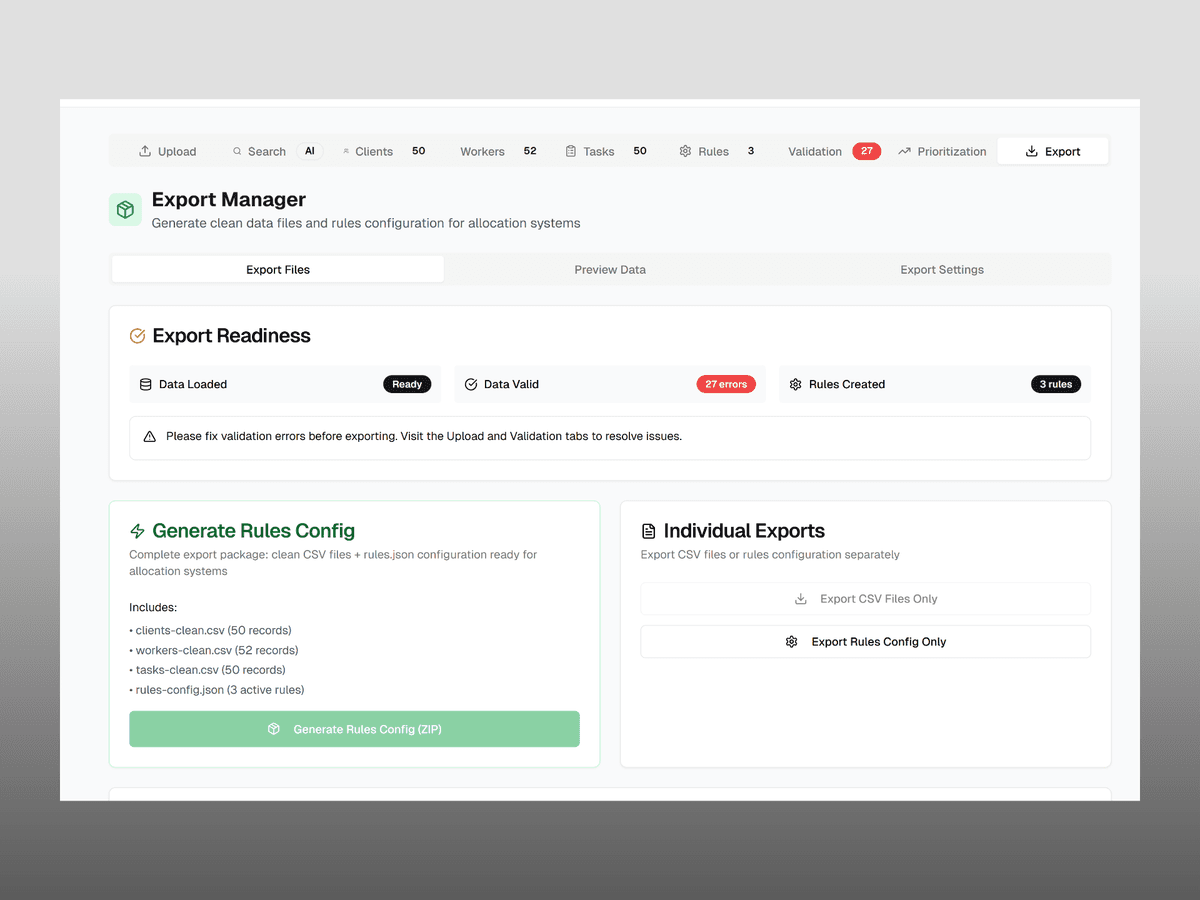Click the export download icon in the navigation

(x=1032, y=151)
